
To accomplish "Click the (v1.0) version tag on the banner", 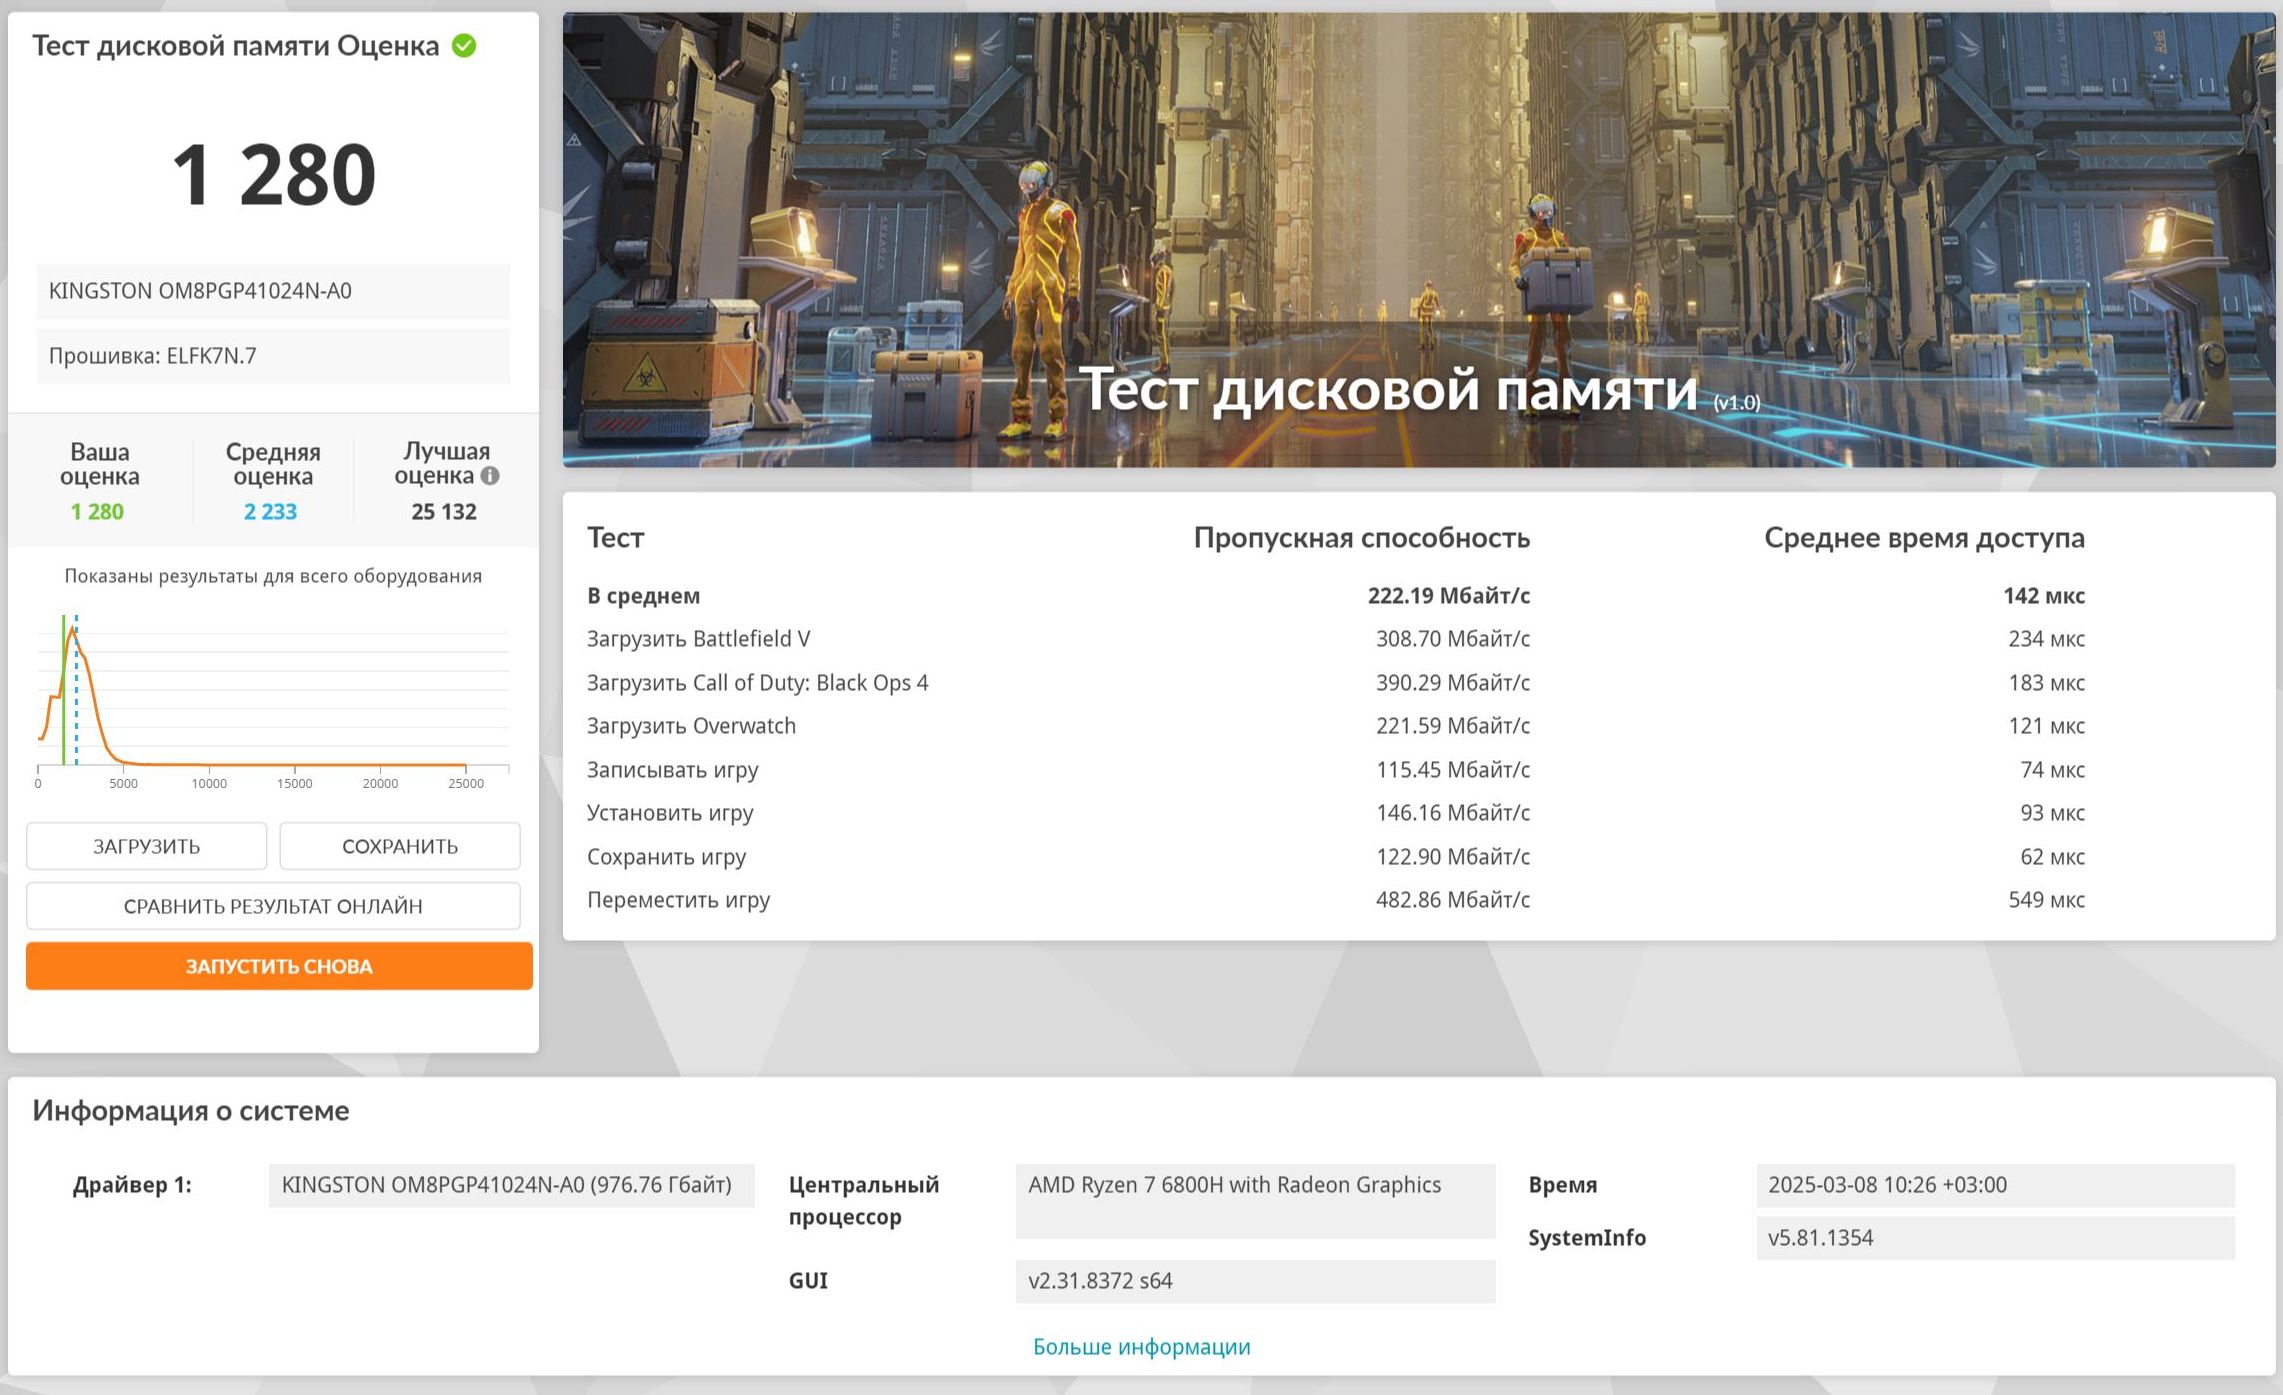I will tap(1737, 402).
